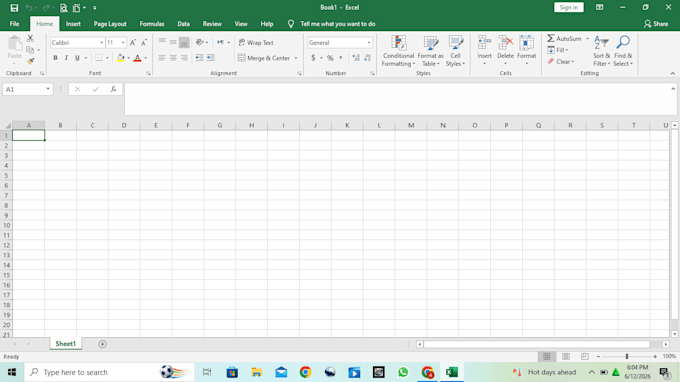
Task: Click Merge & Center button
Action: tap(264, 58)
